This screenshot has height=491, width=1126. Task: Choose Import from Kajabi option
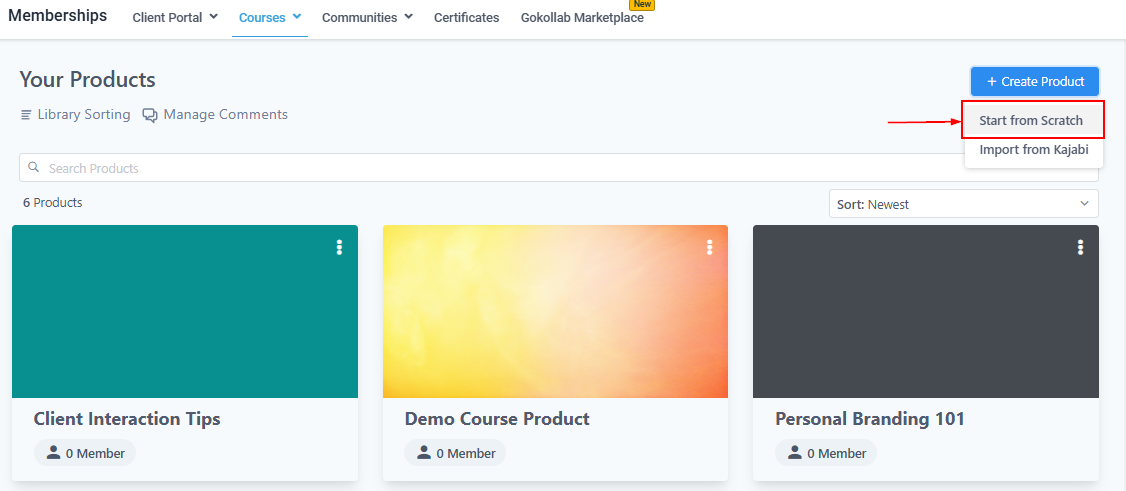(x=1033, y=150)
